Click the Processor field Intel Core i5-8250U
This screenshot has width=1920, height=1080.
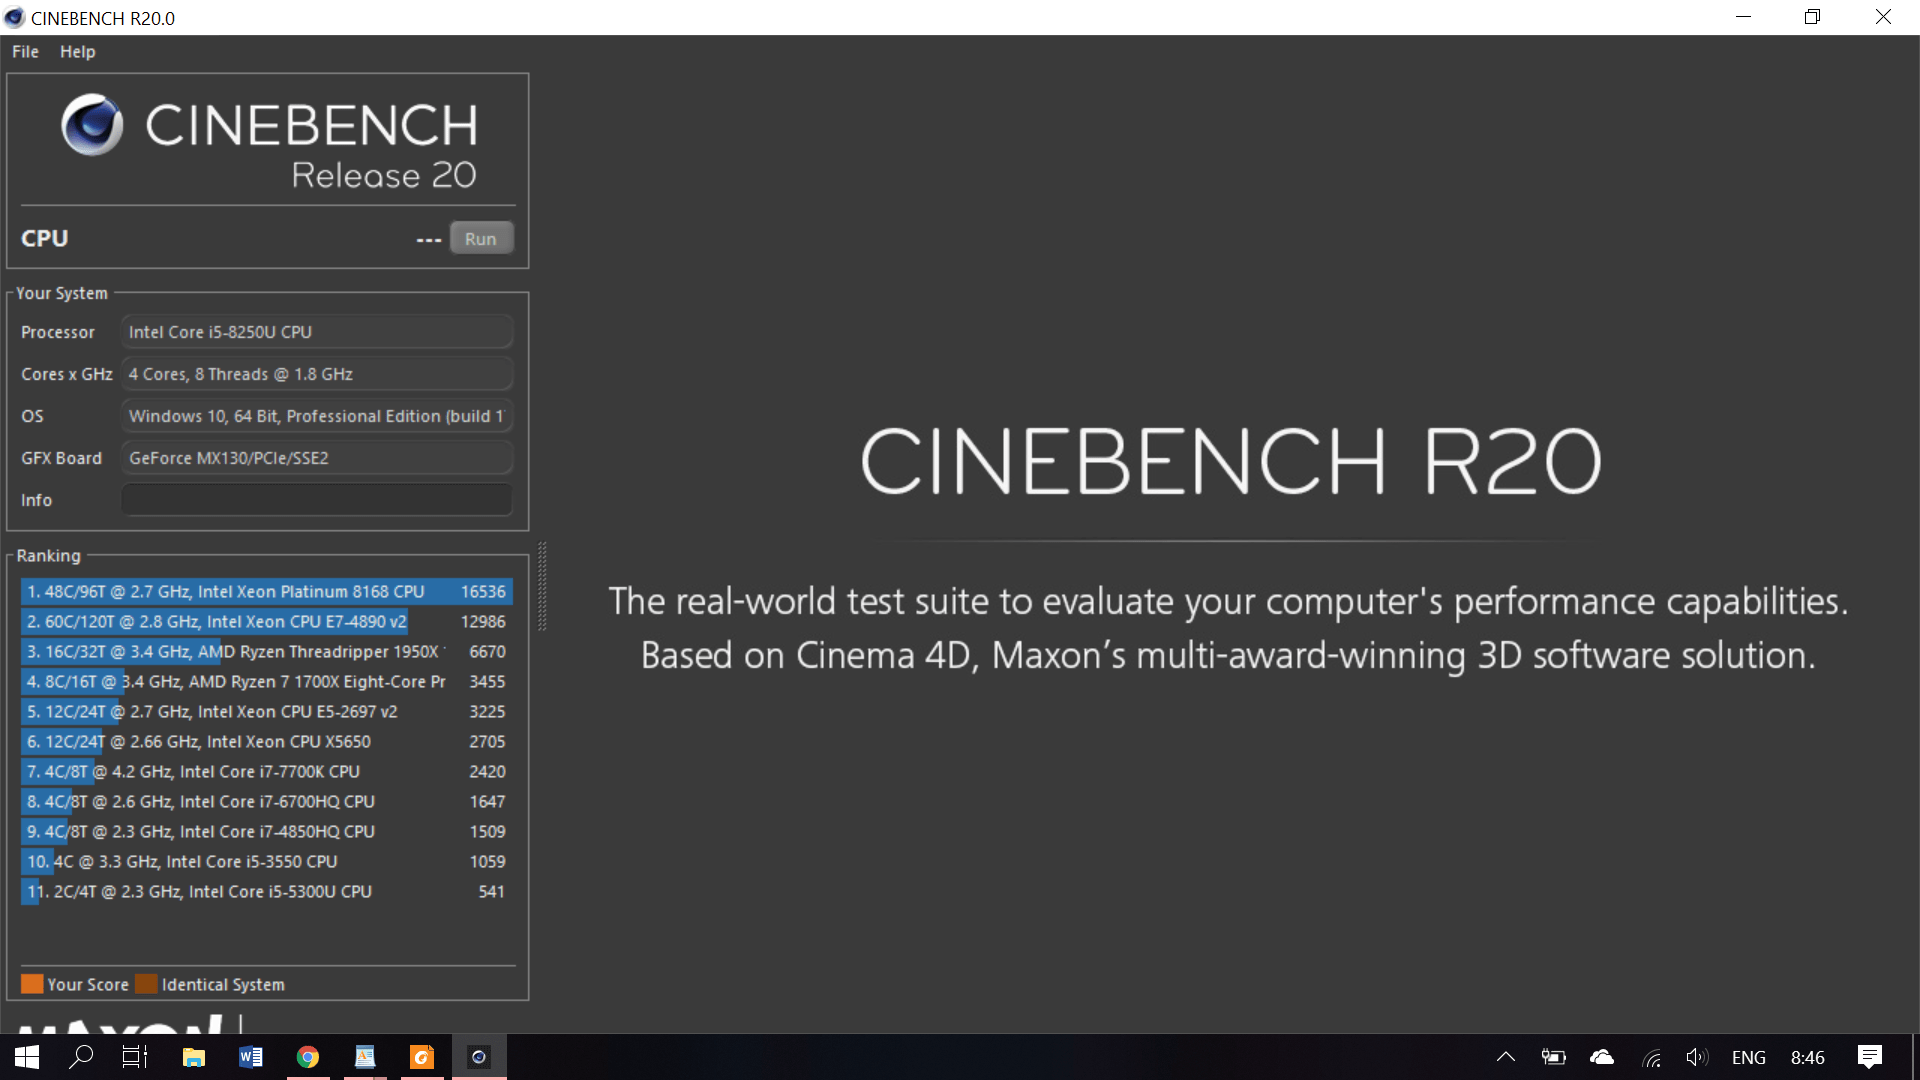point(317,332)
